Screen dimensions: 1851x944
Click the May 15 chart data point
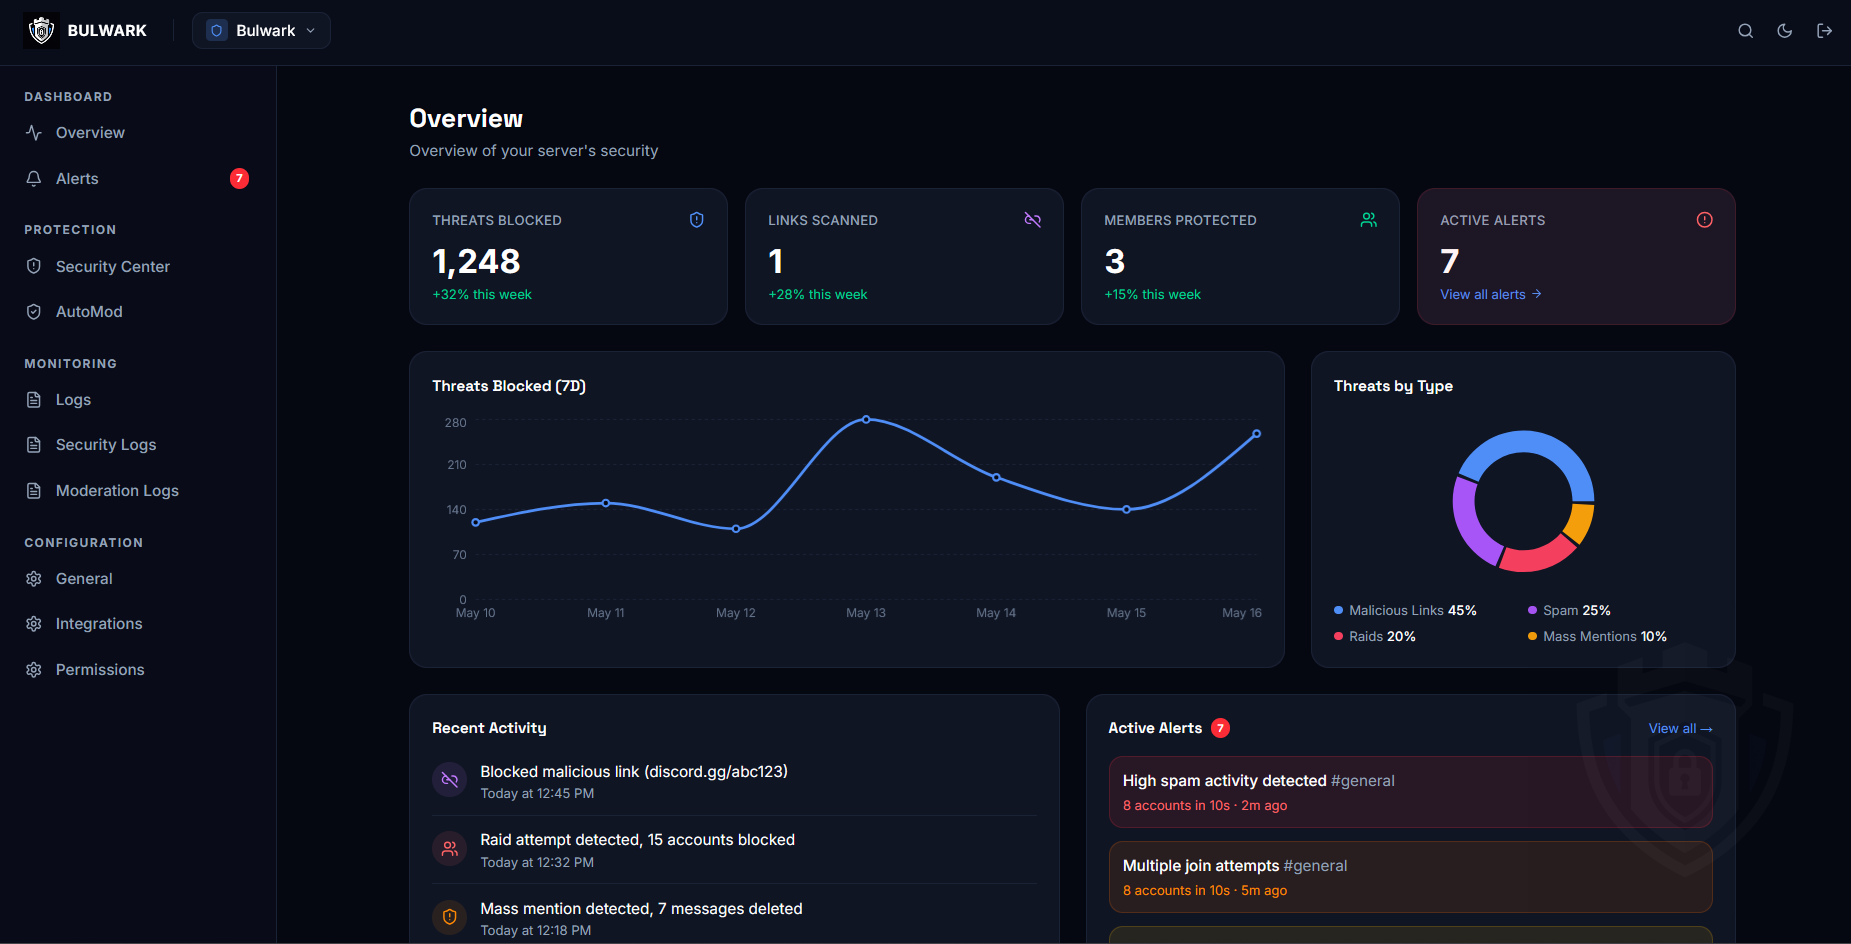1127,509
